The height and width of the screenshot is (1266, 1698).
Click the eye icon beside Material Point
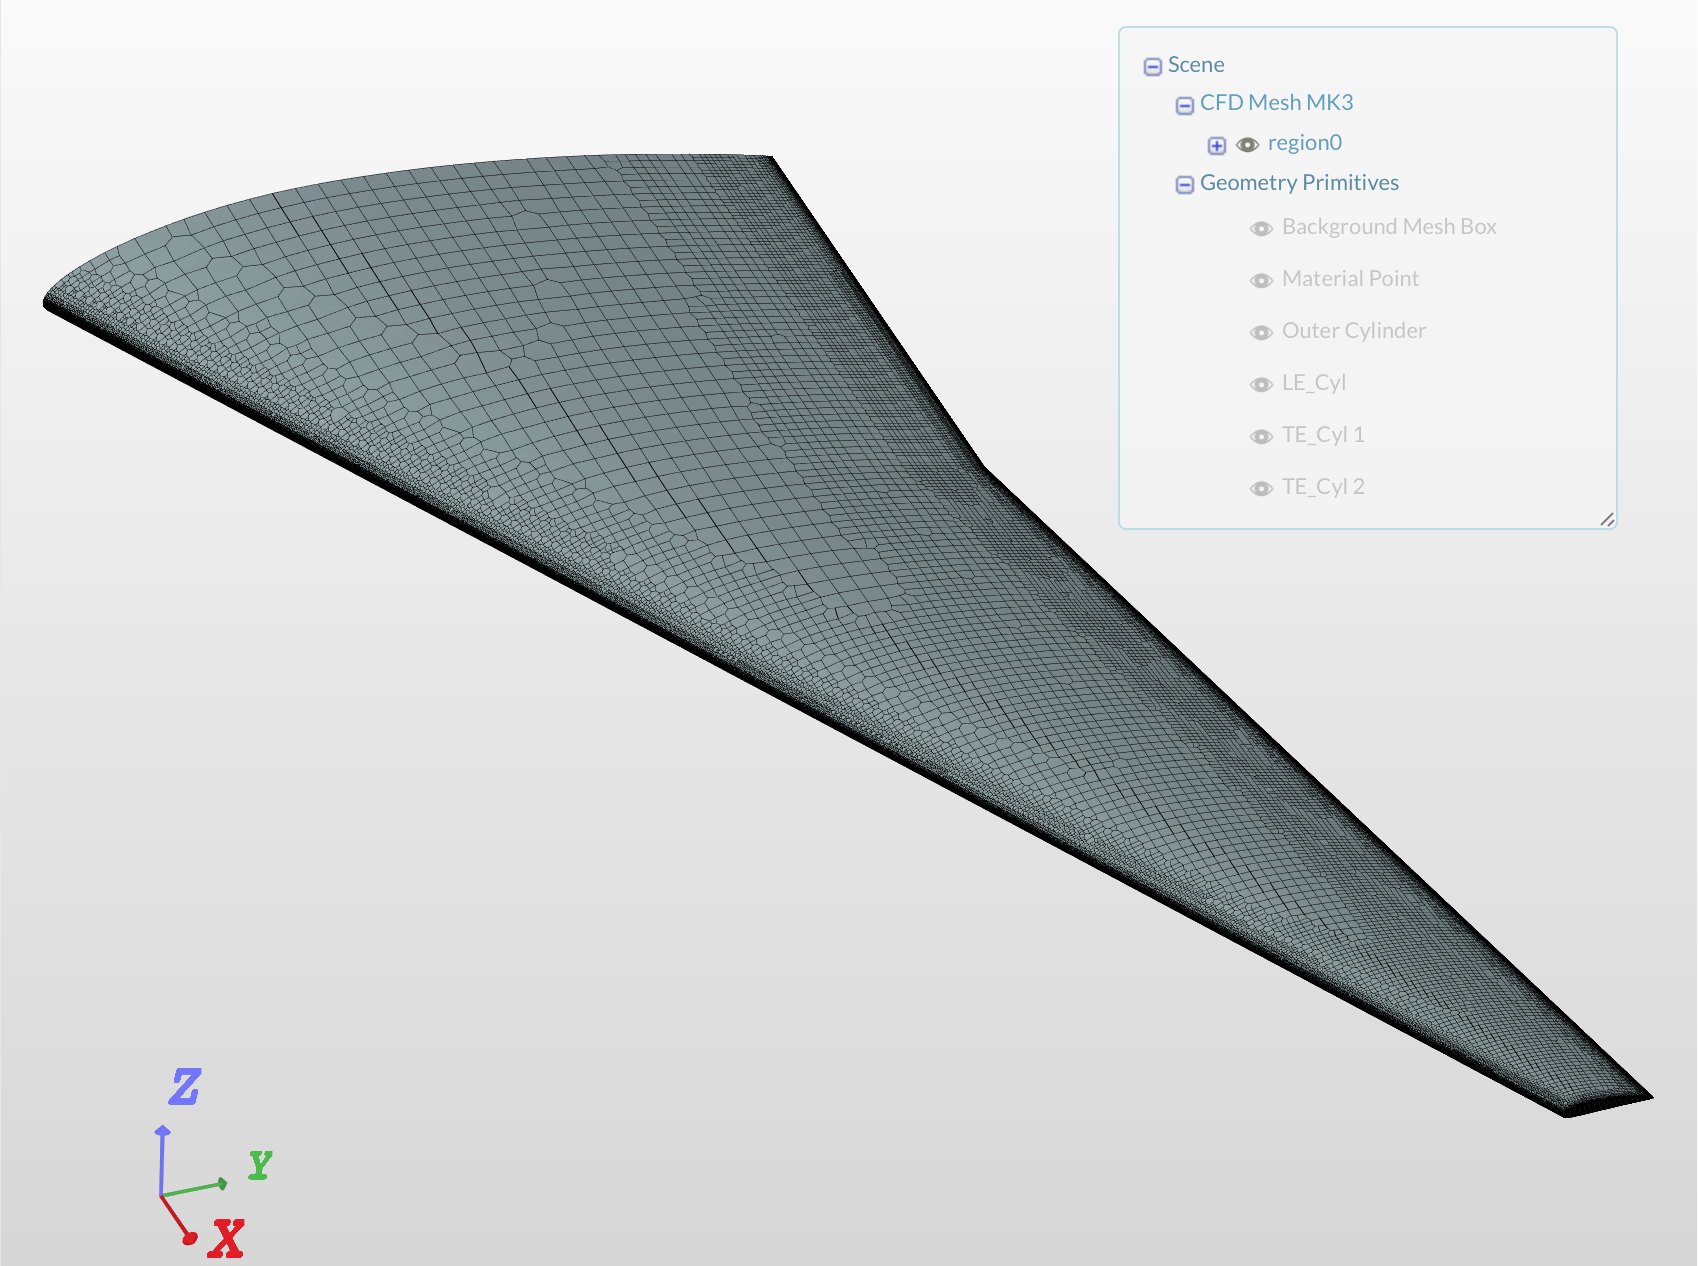1260,280
